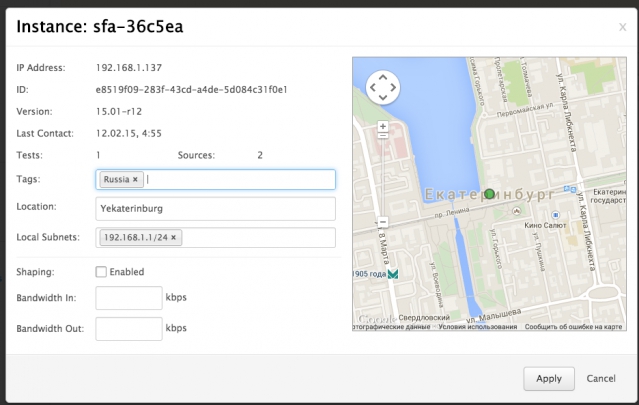
Task: Apply the instance settings
Action: pos(549,379)
